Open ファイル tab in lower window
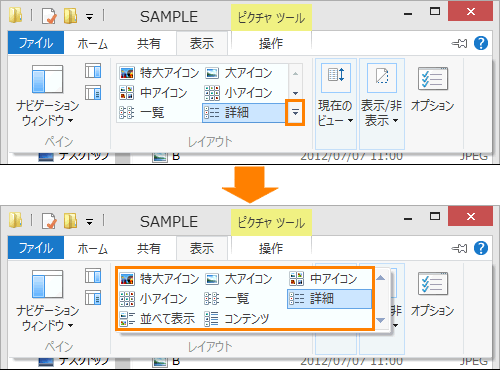 coord(36,248)
